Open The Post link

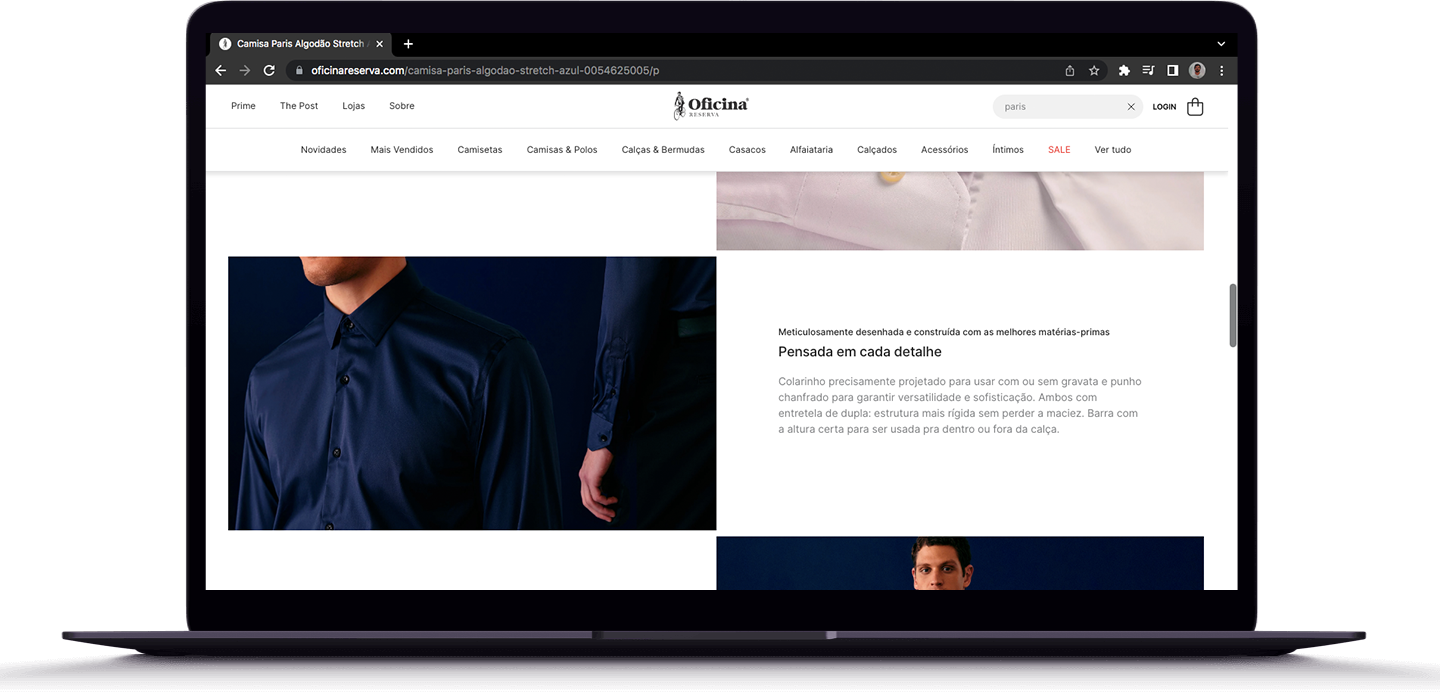click(299, 106)
